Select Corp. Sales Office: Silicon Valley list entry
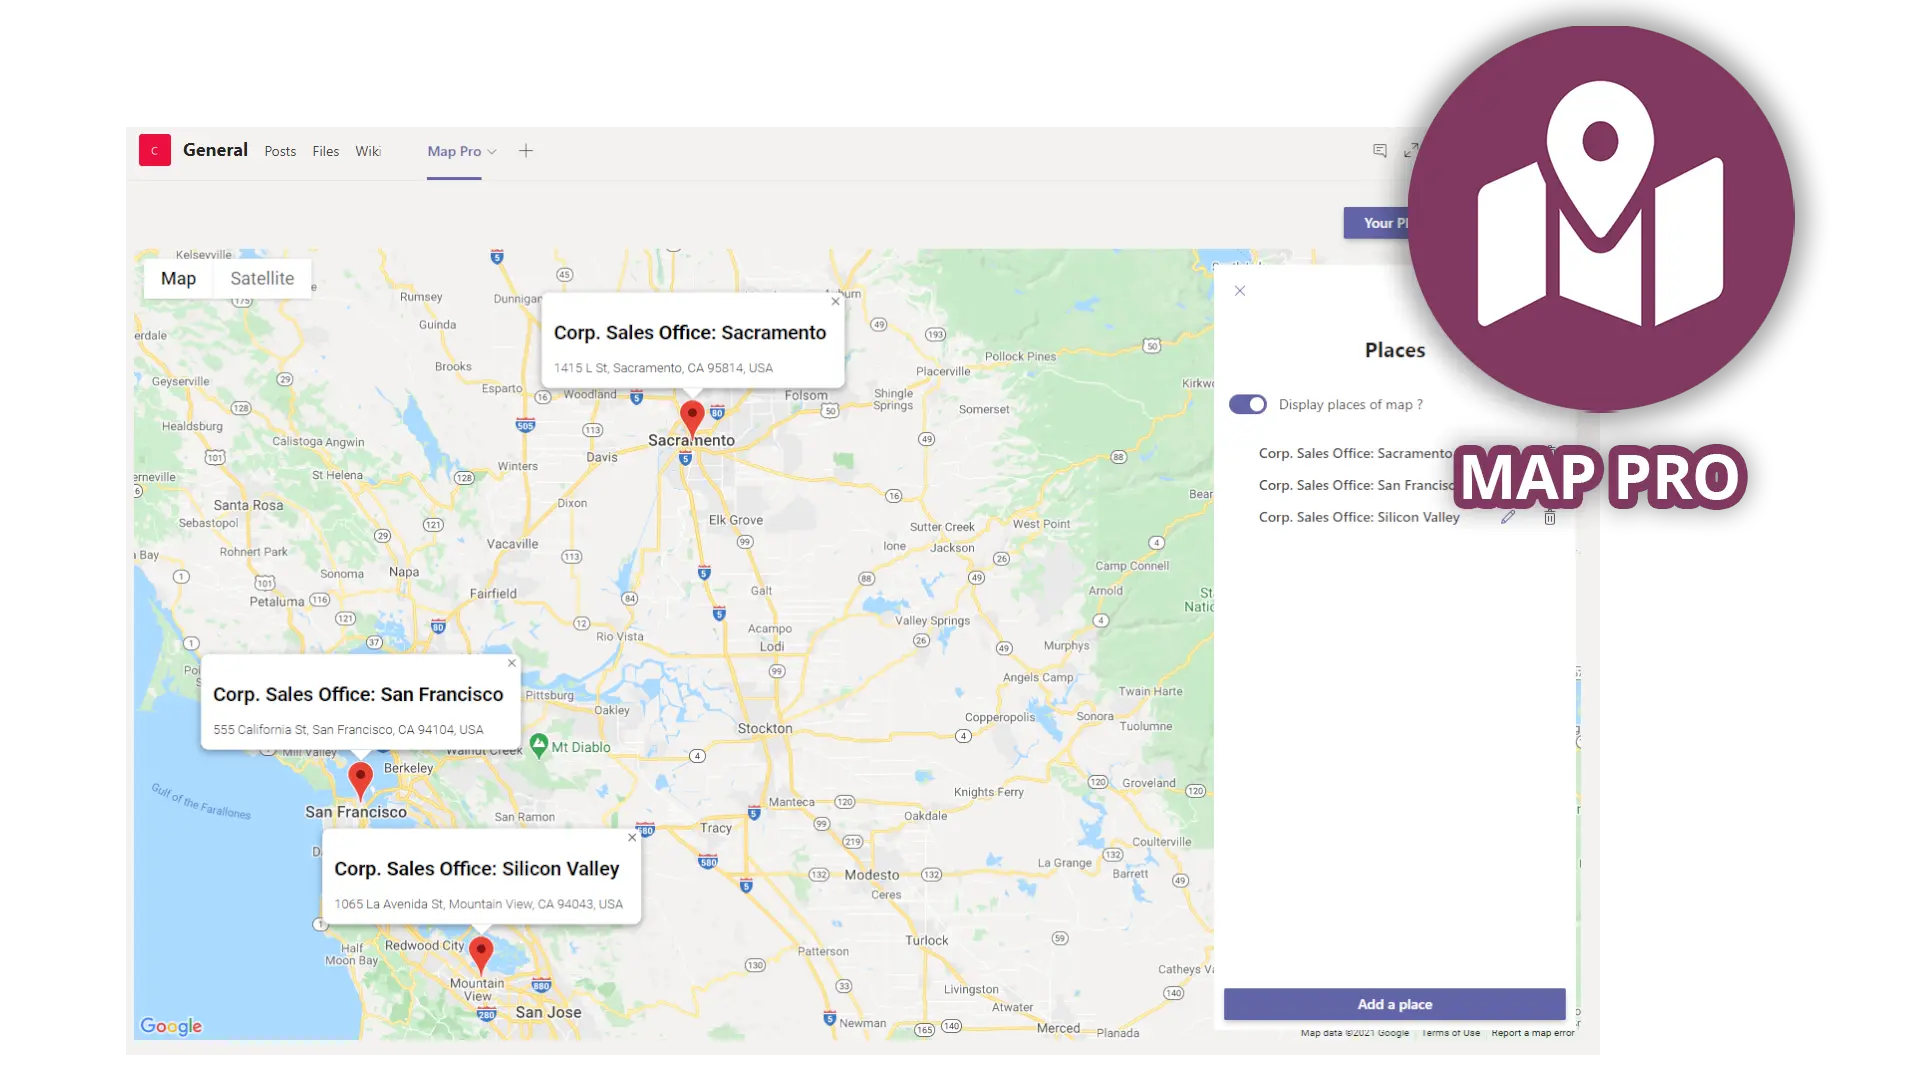 [x=1359, y=517]
